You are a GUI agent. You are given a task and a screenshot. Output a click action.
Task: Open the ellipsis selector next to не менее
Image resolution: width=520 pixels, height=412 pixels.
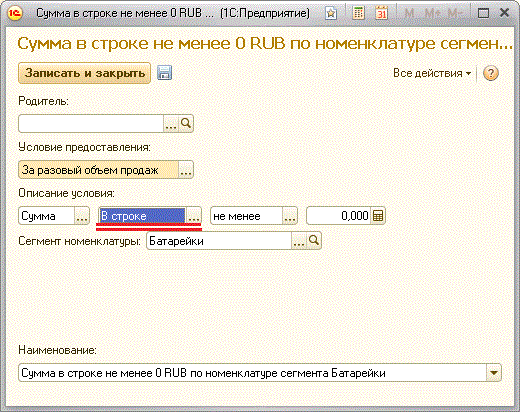tap(290, 216)
